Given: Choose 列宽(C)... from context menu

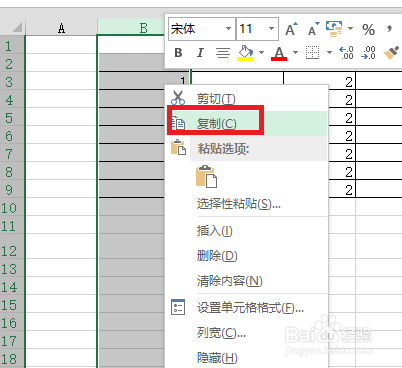Looking at the screenshot, I should (247, 332).
